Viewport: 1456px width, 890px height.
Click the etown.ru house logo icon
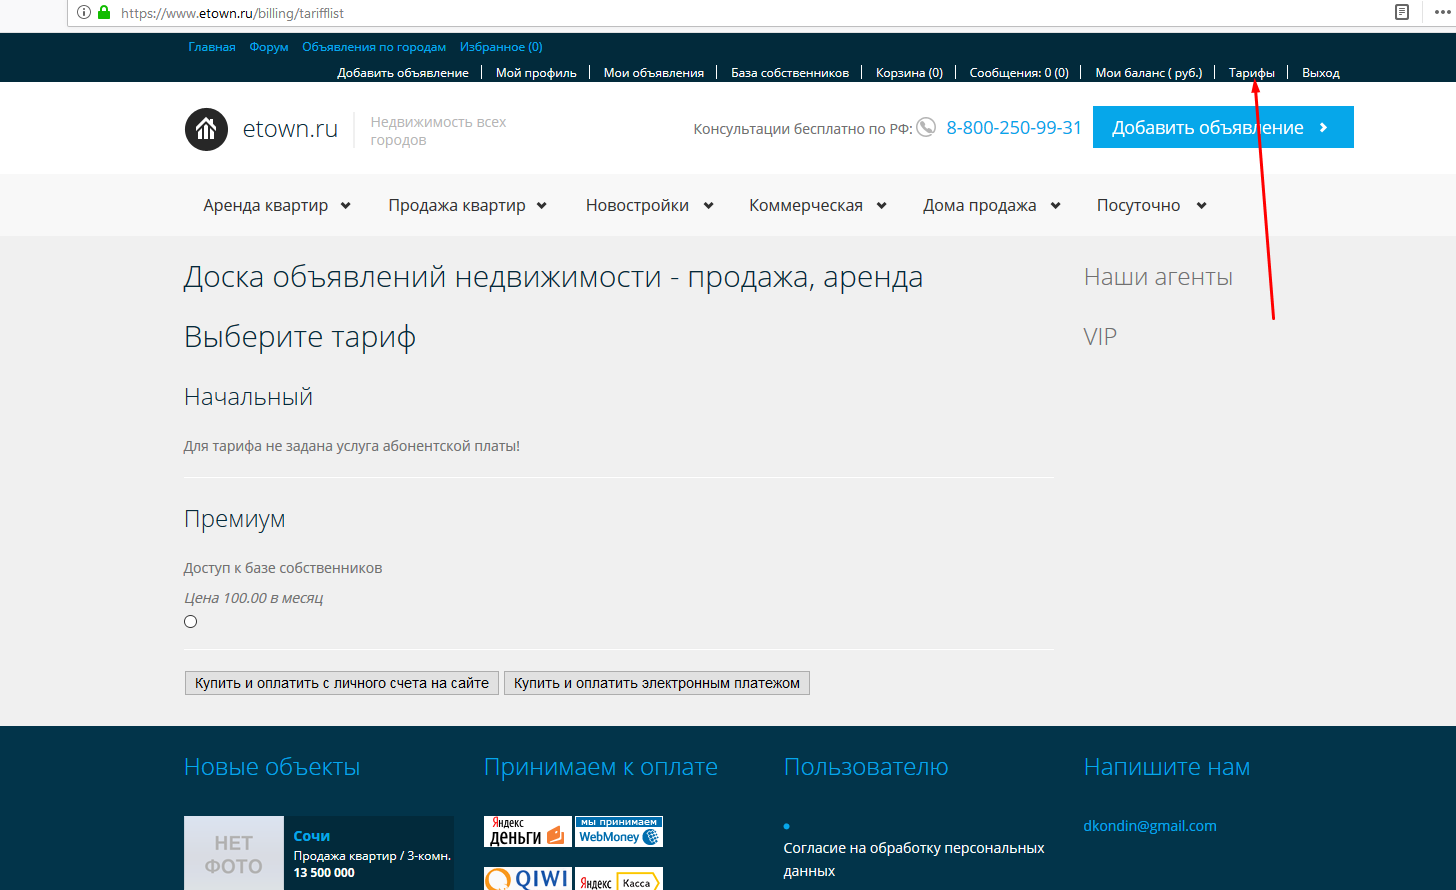(206, 129)
